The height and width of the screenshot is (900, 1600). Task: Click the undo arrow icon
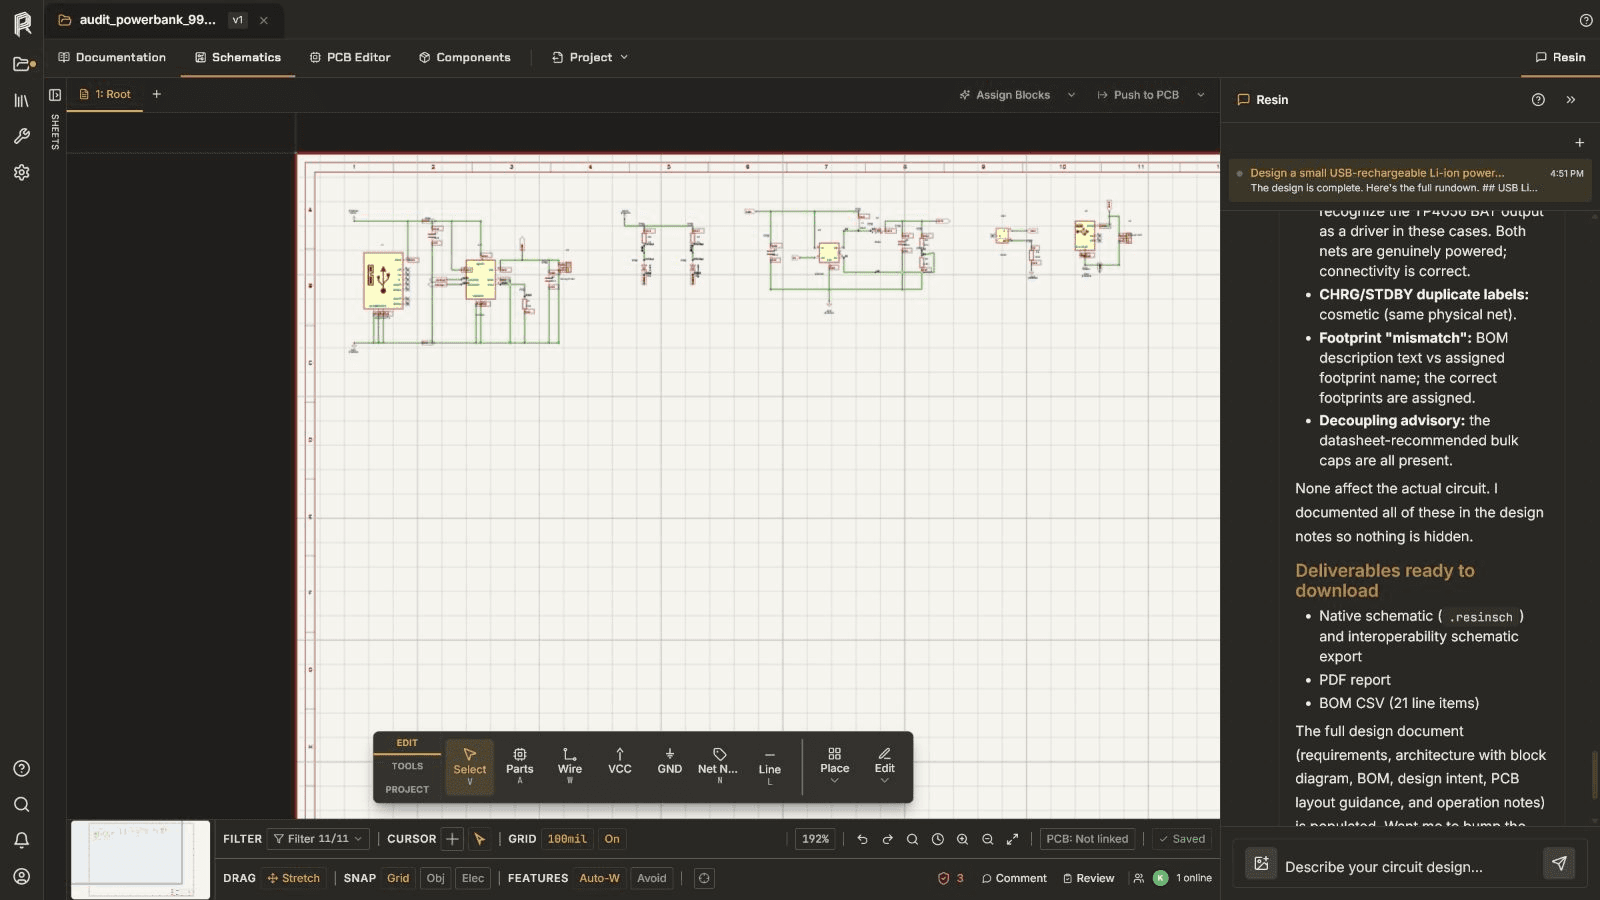coord(862,839)
